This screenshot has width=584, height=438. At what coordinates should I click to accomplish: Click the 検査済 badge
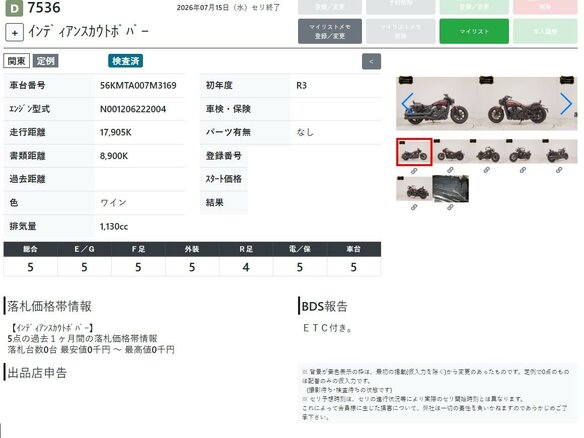click(x=126, y=61)
